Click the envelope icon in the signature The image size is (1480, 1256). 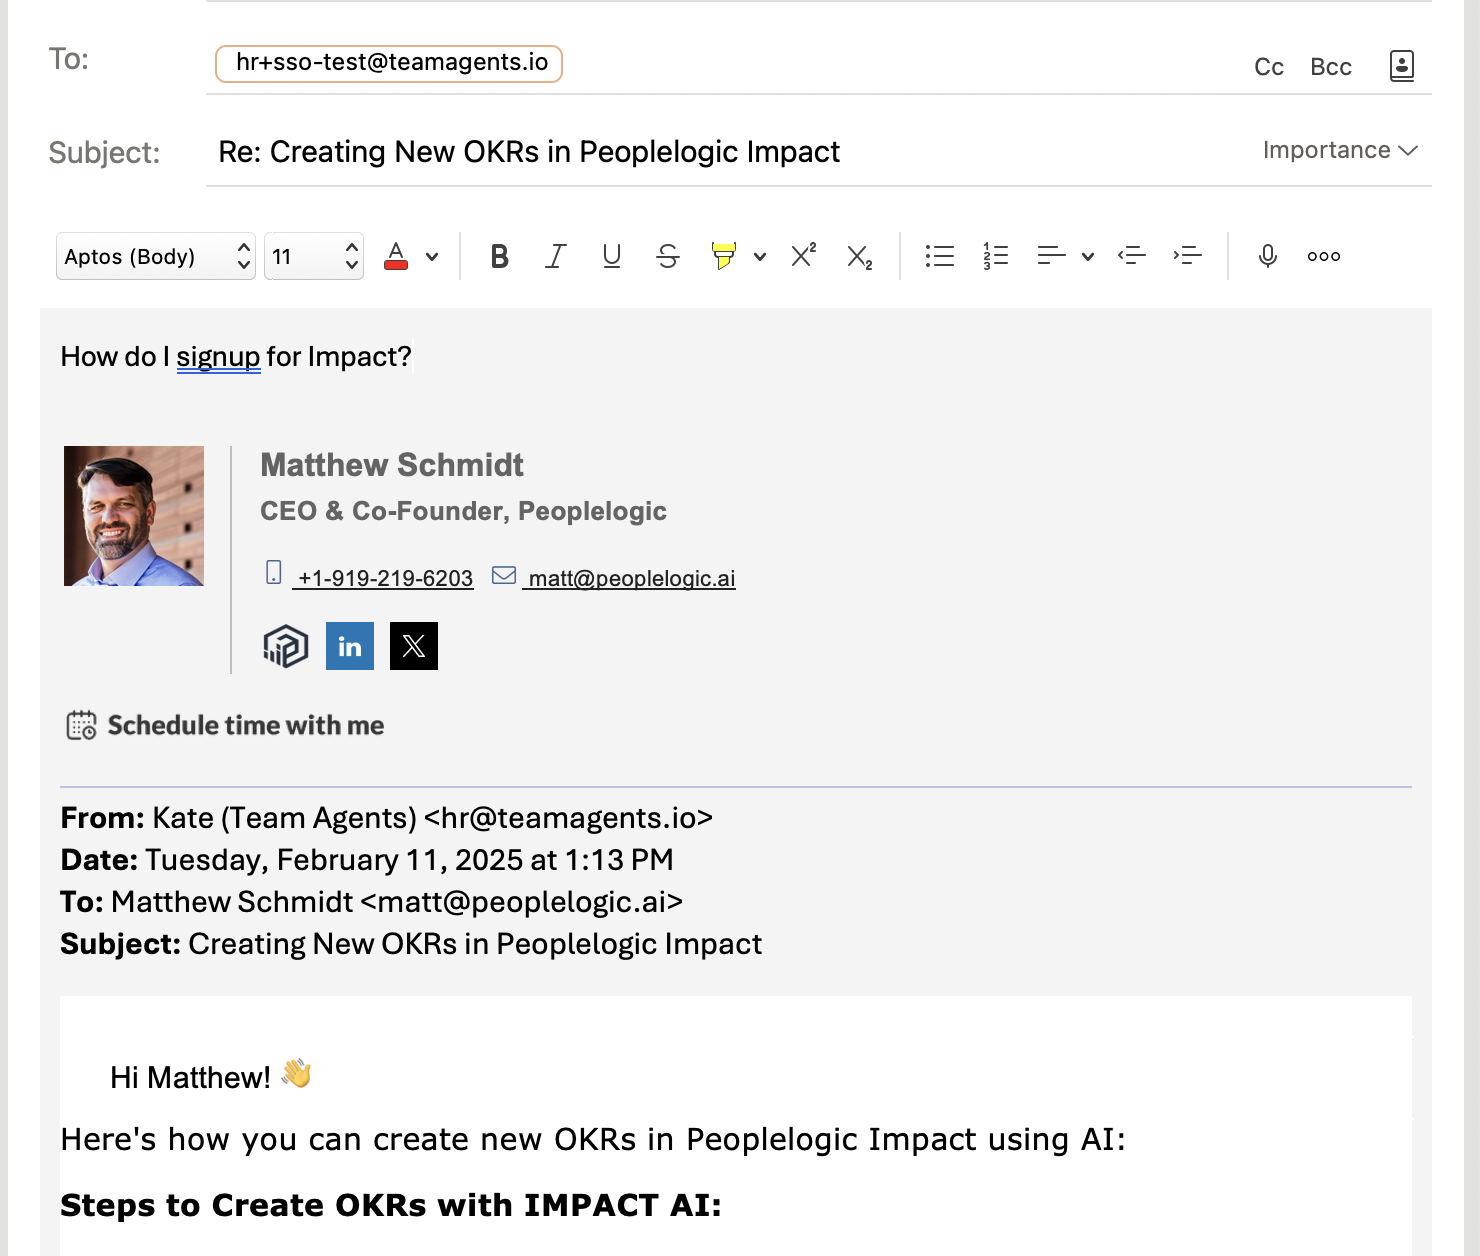[504, 575]
